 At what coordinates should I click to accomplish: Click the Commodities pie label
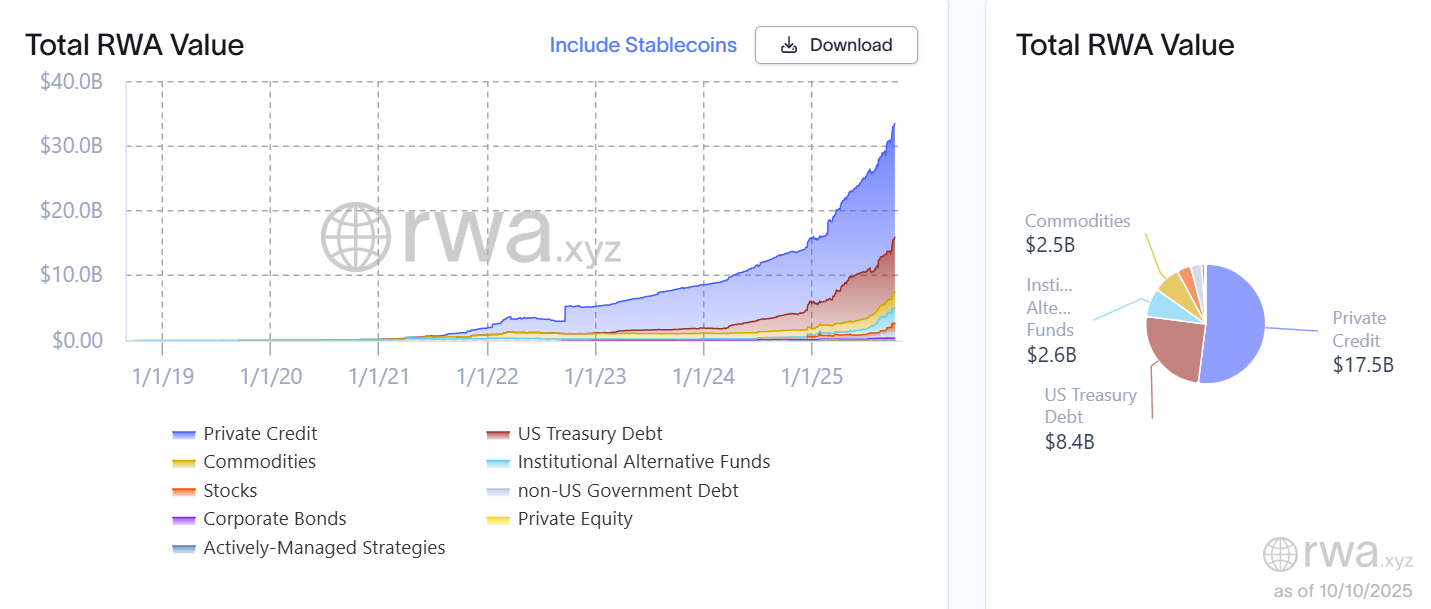[x=1077, y=222]
